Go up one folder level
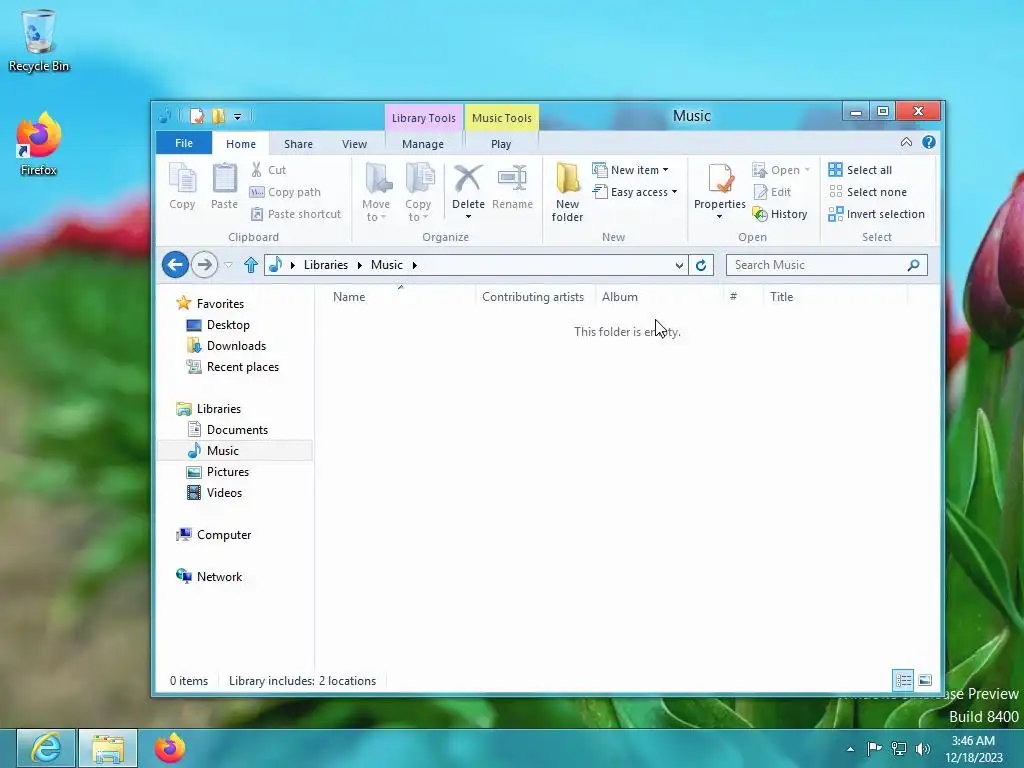Image resolution: width=1024 pixels, height=768 pixels. (x=251, y=264)
